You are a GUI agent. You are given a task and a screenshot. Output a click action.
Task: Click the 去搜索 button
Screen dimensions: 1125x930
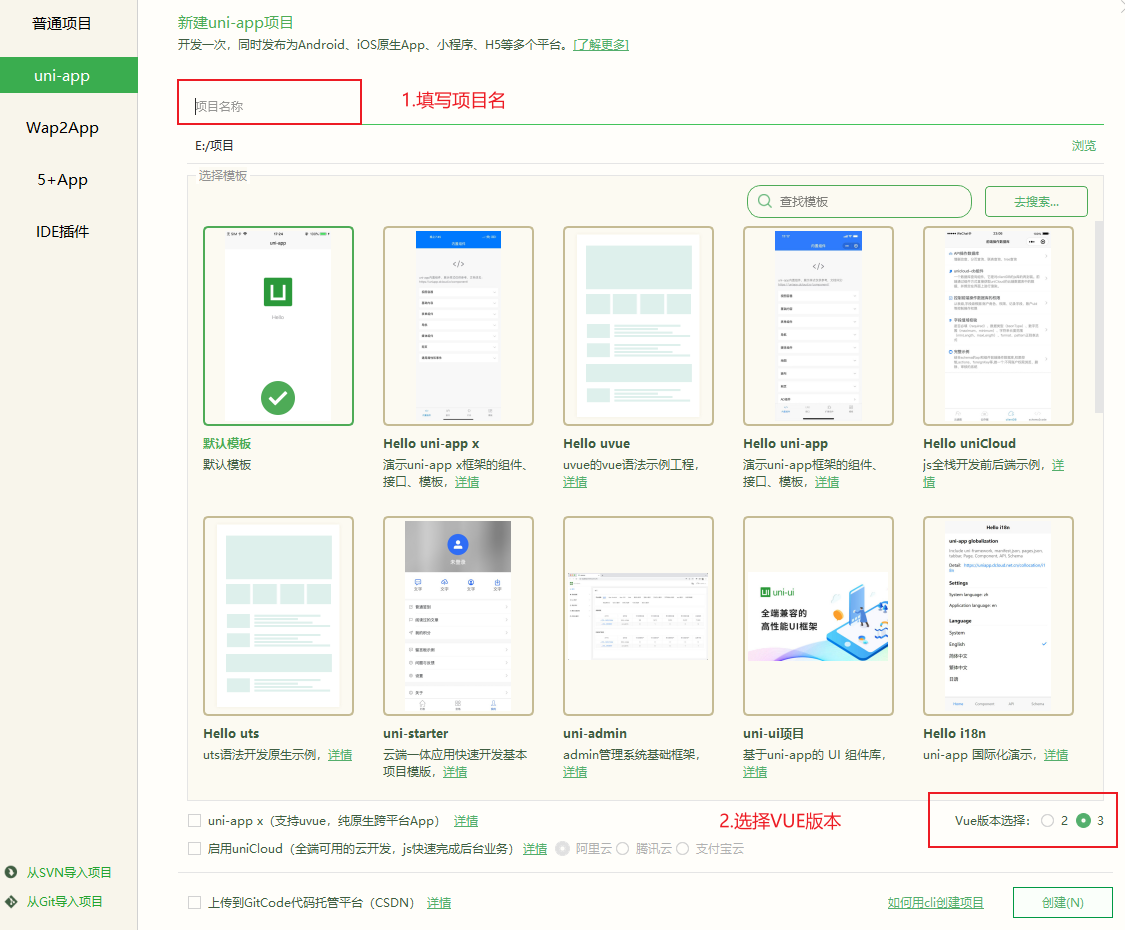[1036, 201]
